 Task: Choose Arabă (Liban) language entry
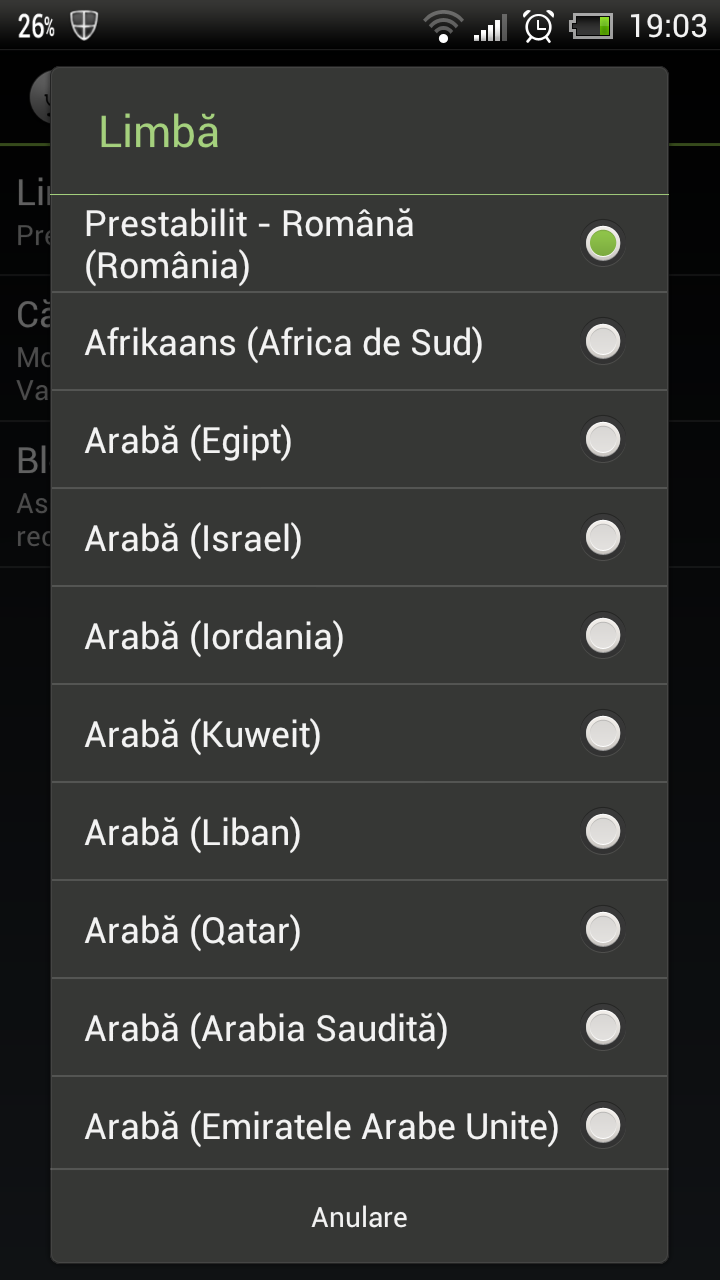pos(193,832)
